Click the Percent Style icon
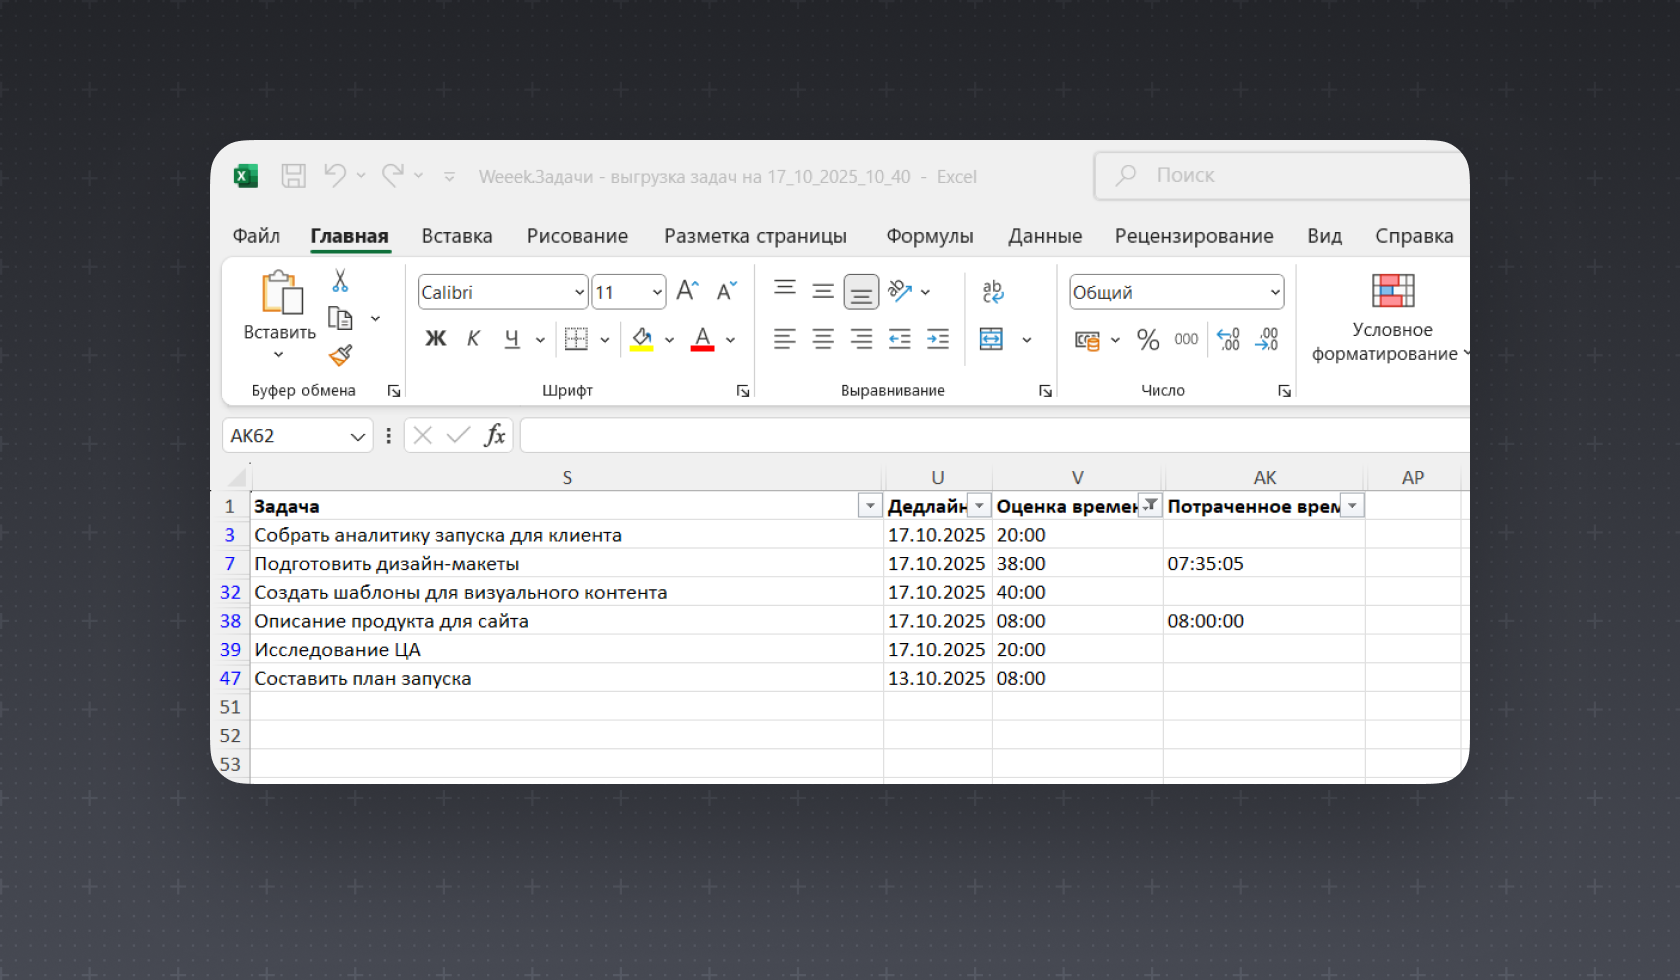 click(1148, 340)
